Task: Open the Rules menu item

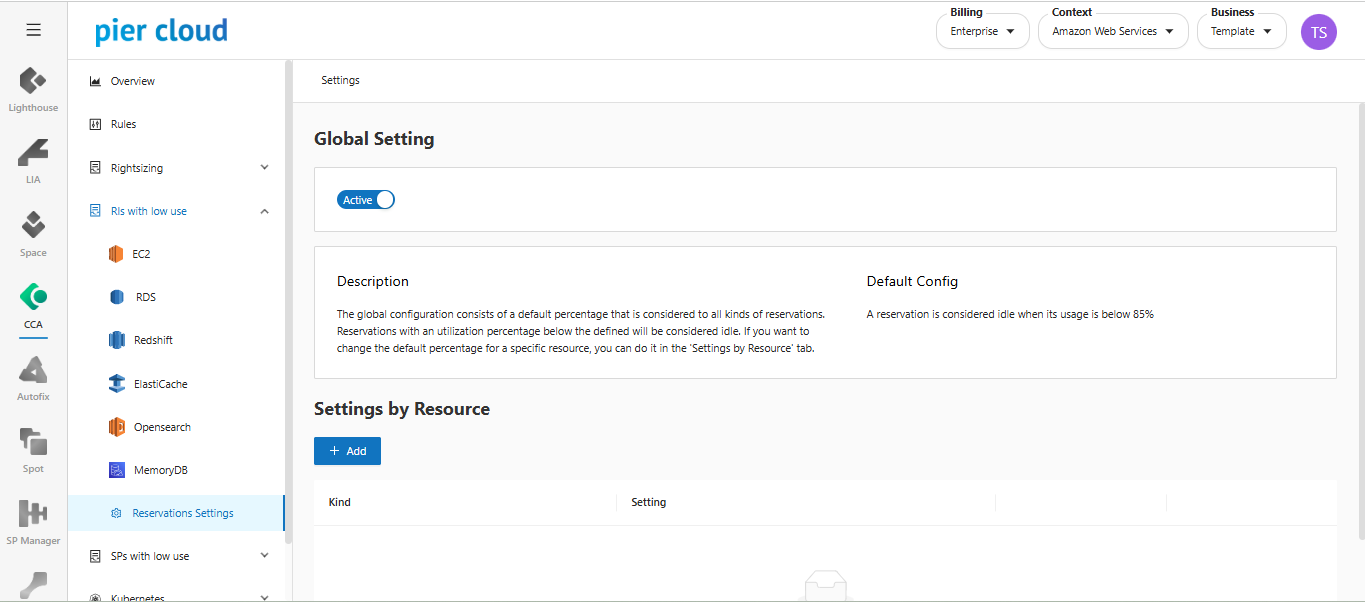Action: (123, 124)
